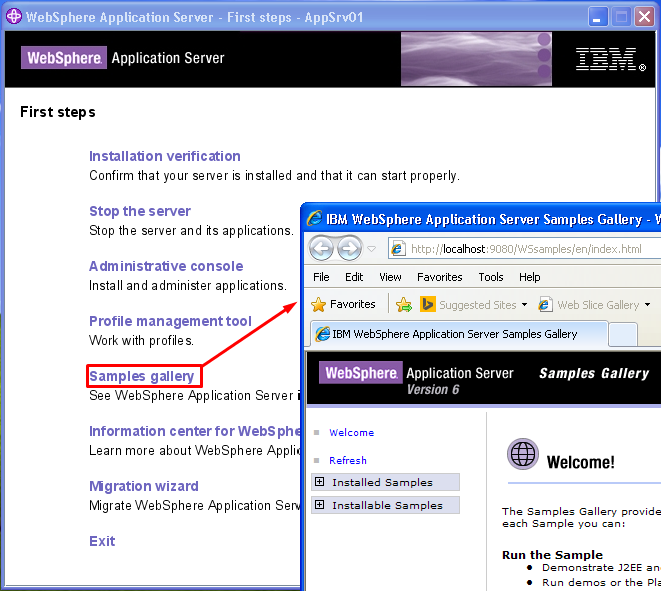Screen dimensions: 661x591
Task: Click the IE address bar URL
Action: (526, 249)
